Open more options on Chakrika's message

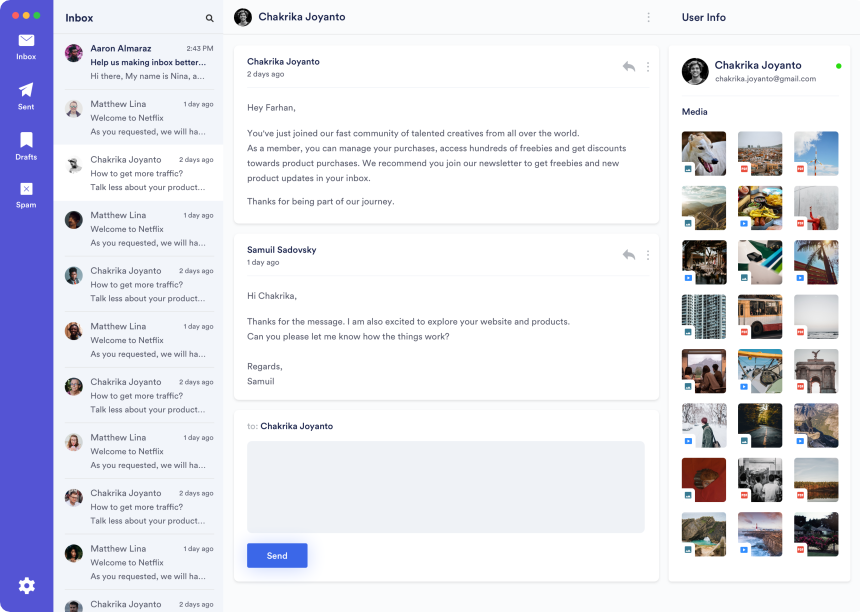[648, 67]
